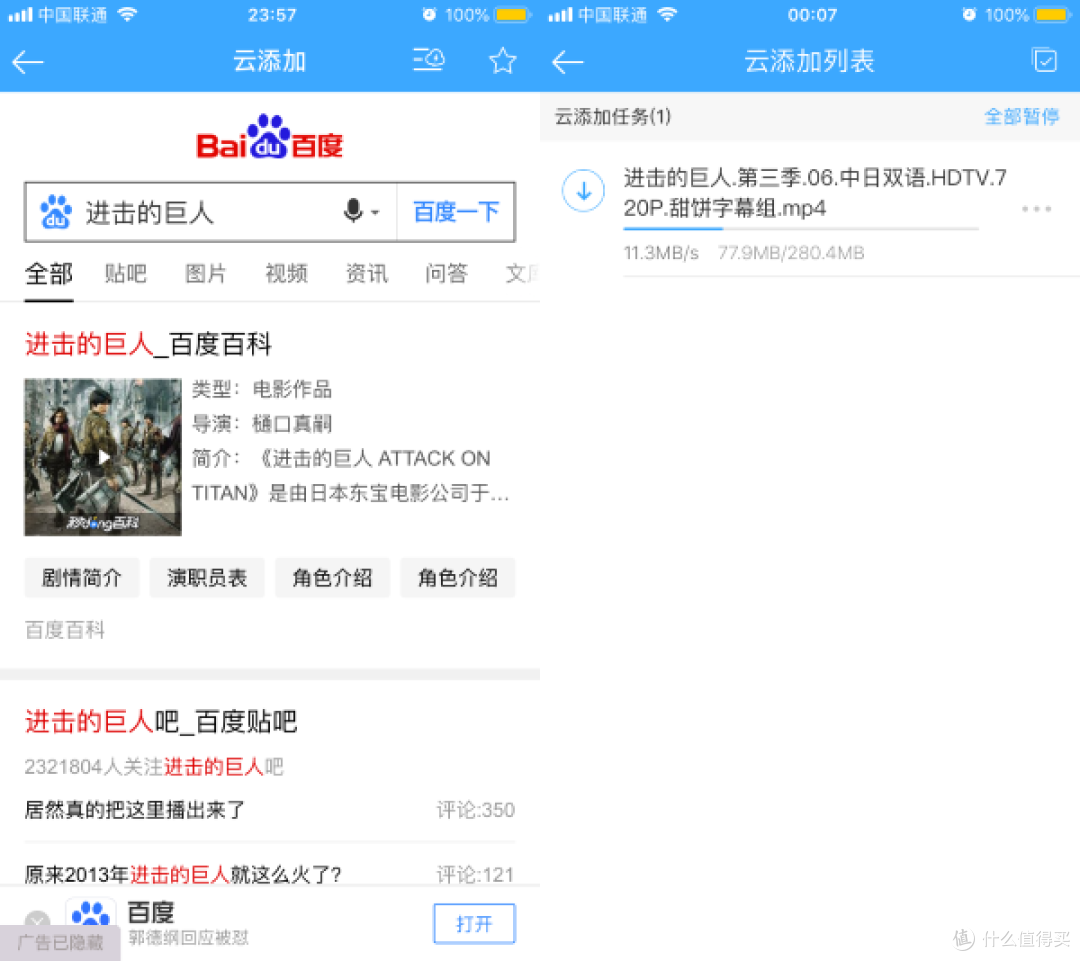1080x961 pixels.
Task: Switch to the 视频 tab
Action: point(287,274)
